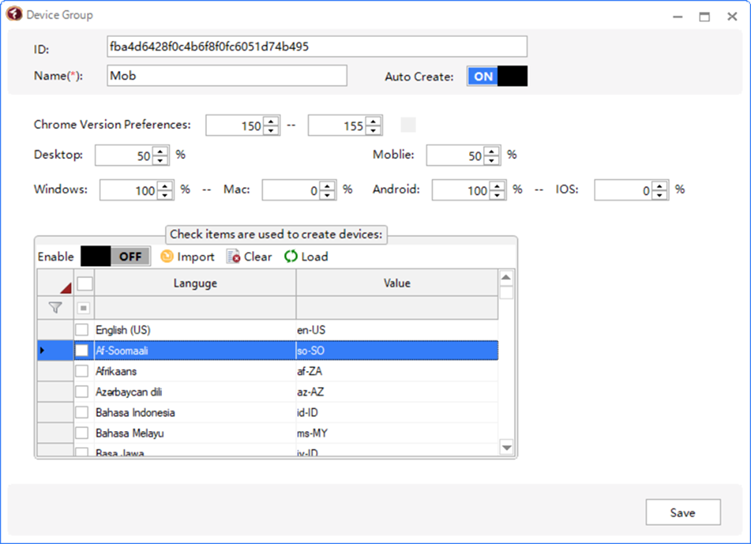Click the Languge column filter cell
Screen dimensions: 751x544
click(195, 308)
